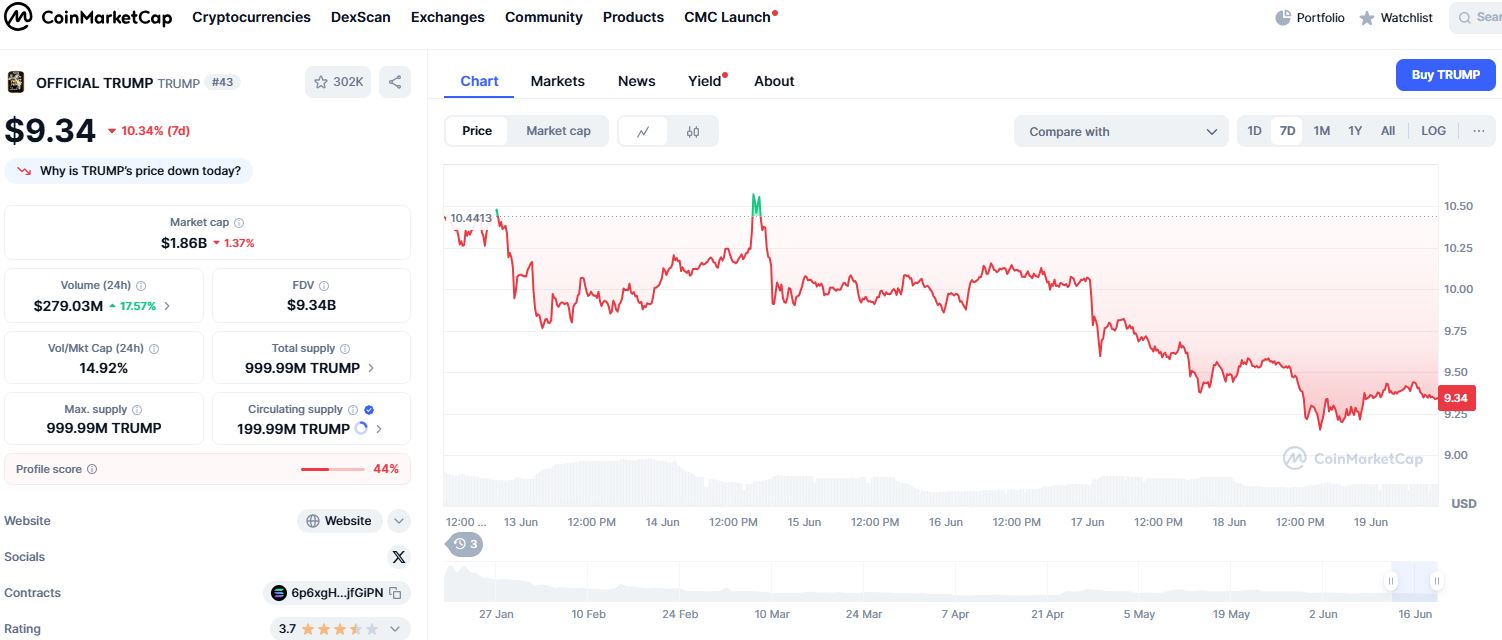1502x640 pixels.
Task: Click the Solana chain icon in Contracts
Action: (x=279, y=593)
